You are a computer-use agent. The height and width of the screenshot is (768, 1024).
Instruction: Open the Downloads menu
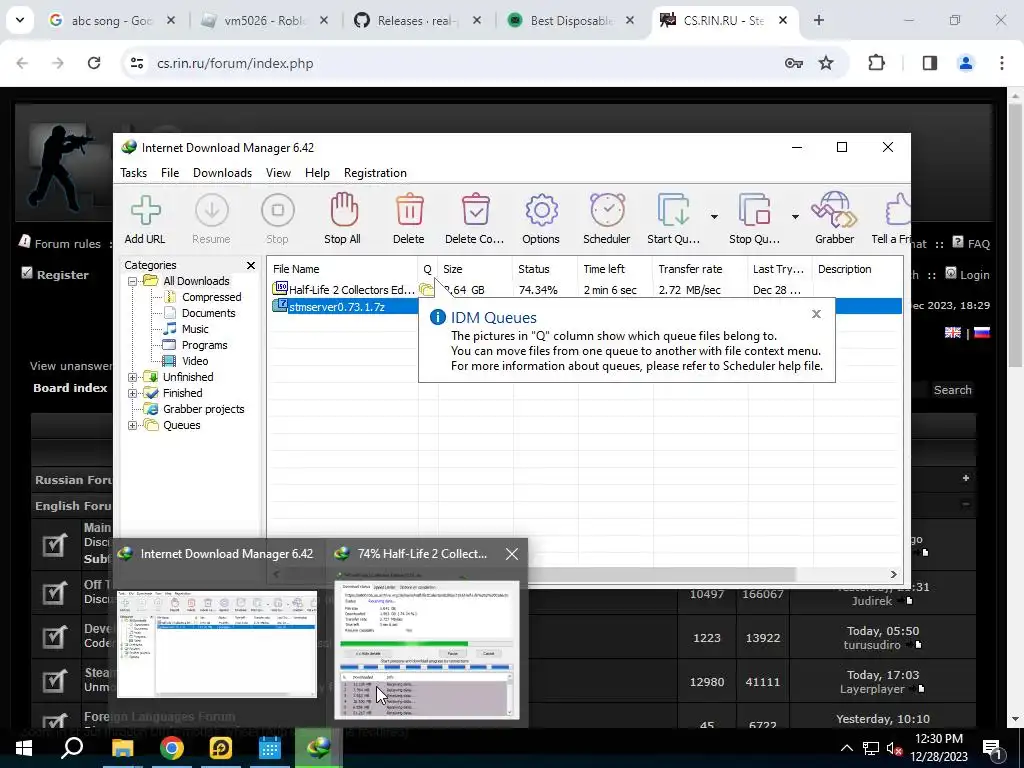click(222, 173)
